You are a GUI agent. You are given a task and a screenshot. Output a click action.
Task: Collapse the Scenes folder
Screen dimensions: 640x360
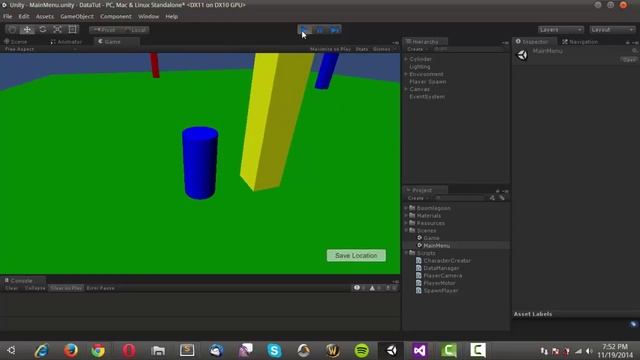pyautogui.click(x=406, y=231)
